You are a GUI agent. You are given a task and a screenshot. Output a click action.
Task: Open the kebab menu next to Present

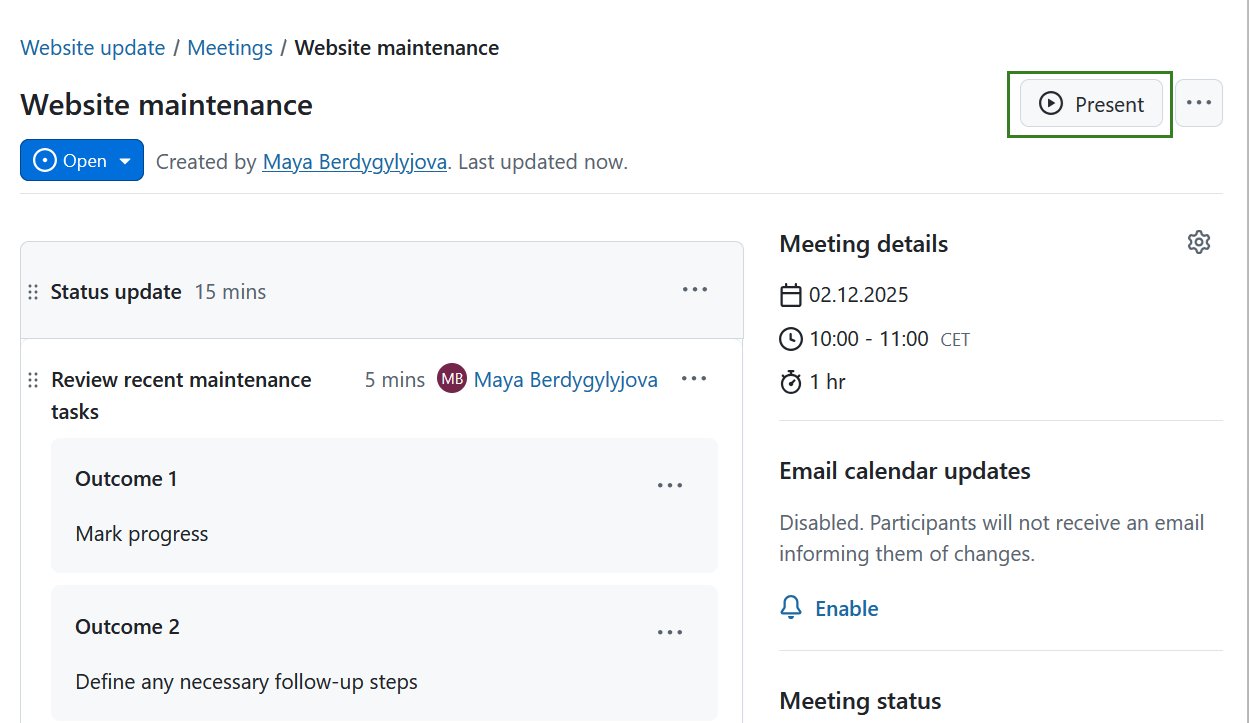pos(1198,102)
